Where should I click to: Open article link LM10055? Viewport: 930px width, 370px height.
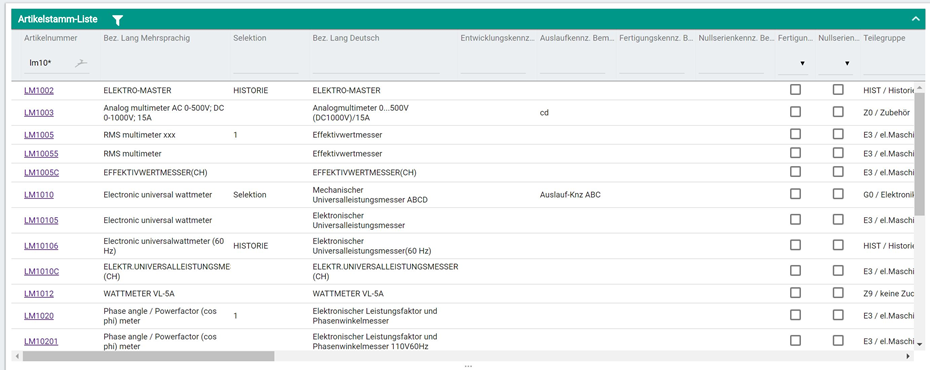pos(41,154)
